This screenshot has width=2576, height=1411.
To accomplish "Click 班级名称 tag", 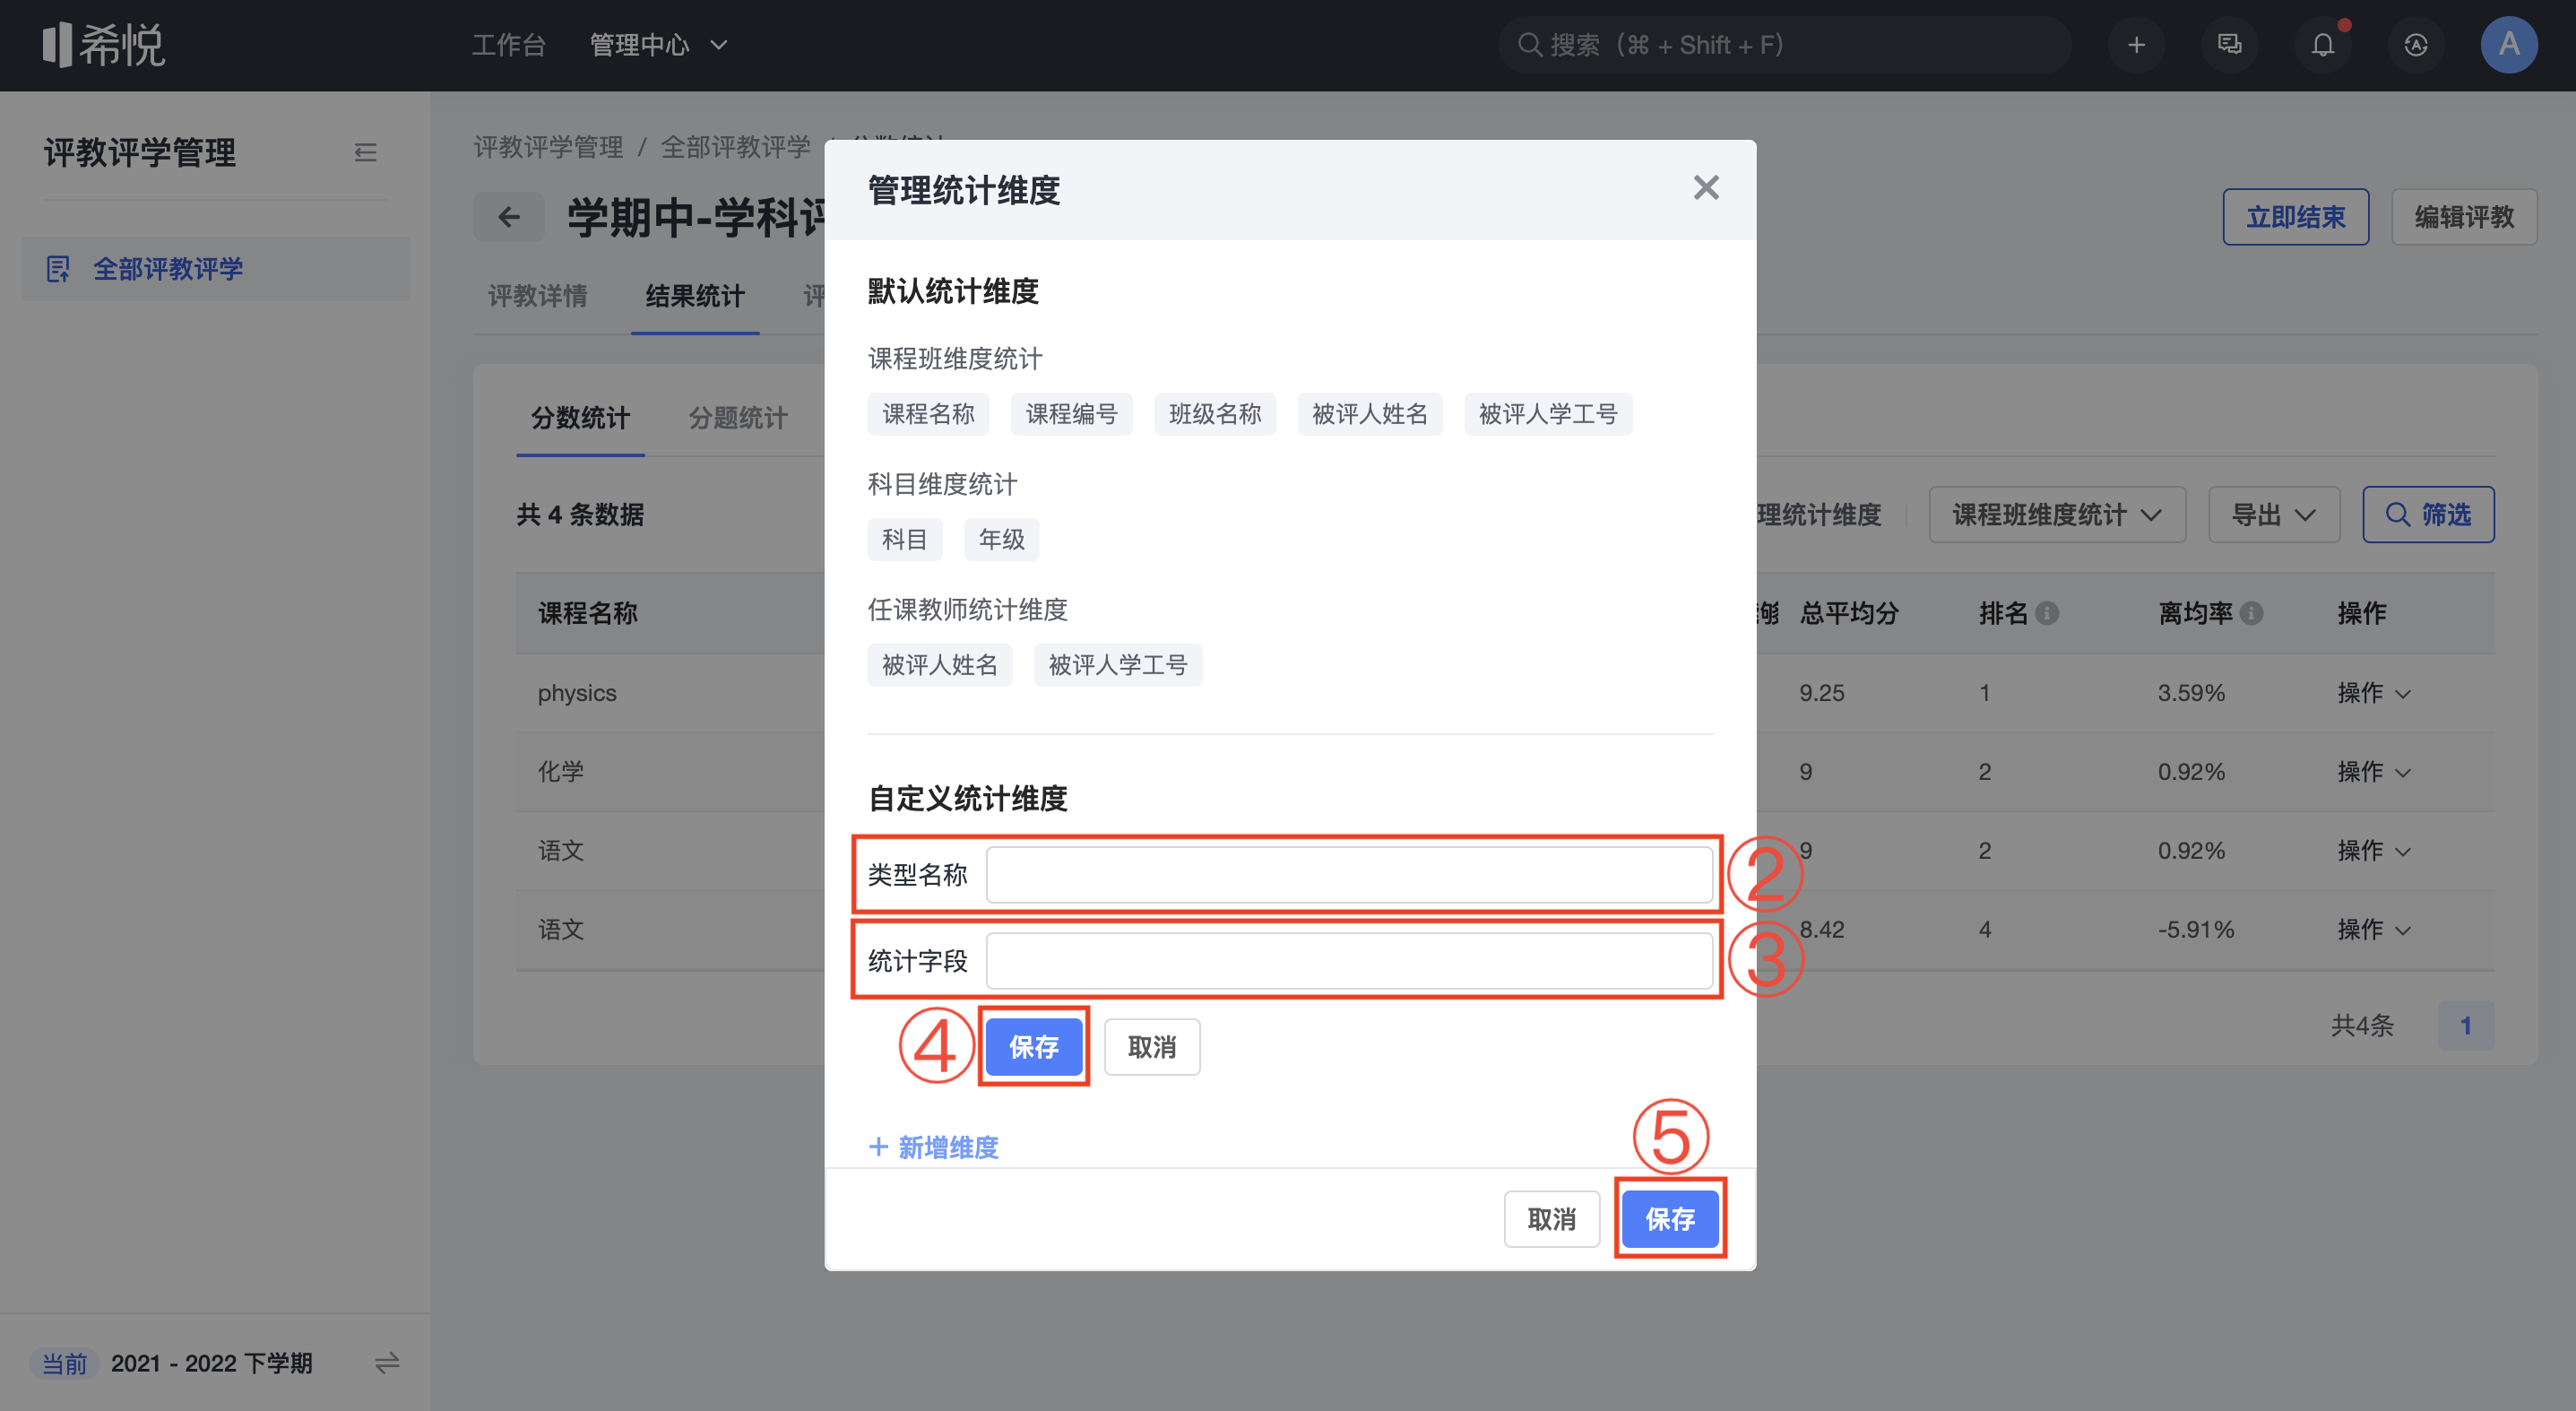I will coord(1215,414).
